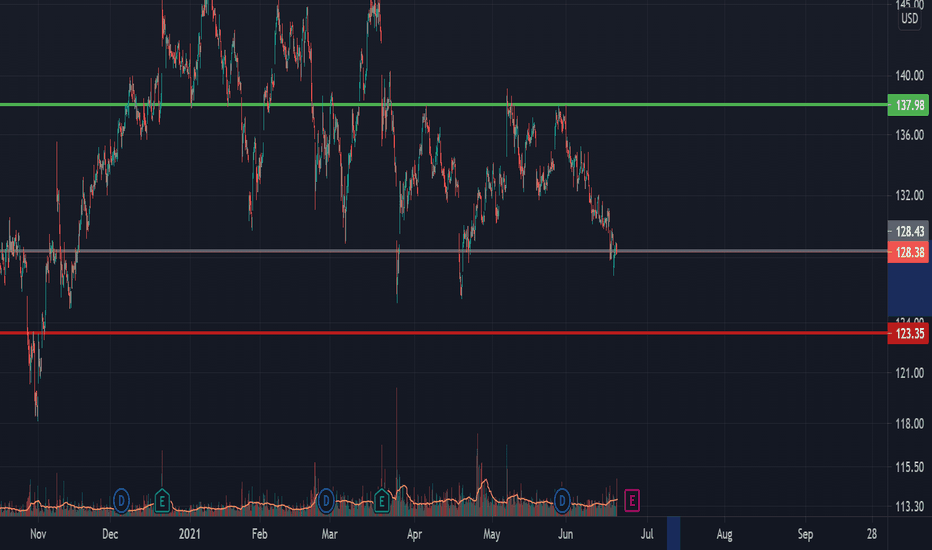932x550 pixels.
Task: Click the blue highlighted marker on time axis
Action: coord(673,533)
